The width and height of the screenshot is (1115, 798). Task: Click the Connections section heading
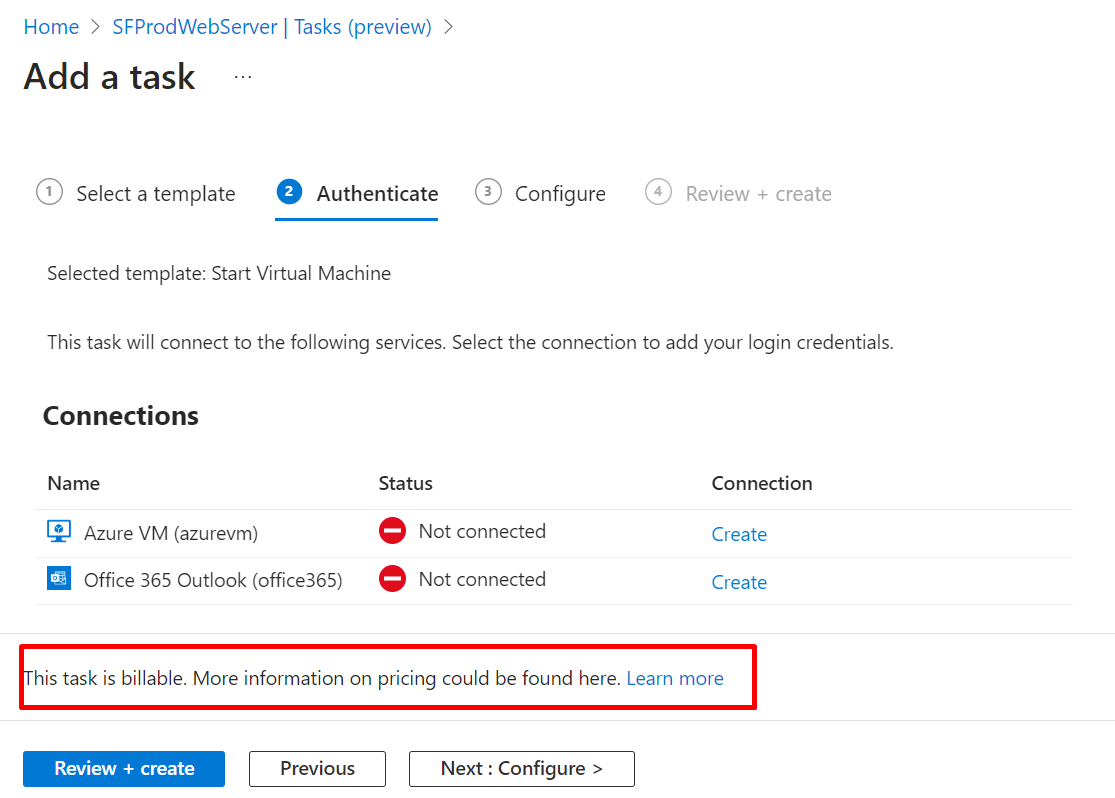tap(121, 416)
